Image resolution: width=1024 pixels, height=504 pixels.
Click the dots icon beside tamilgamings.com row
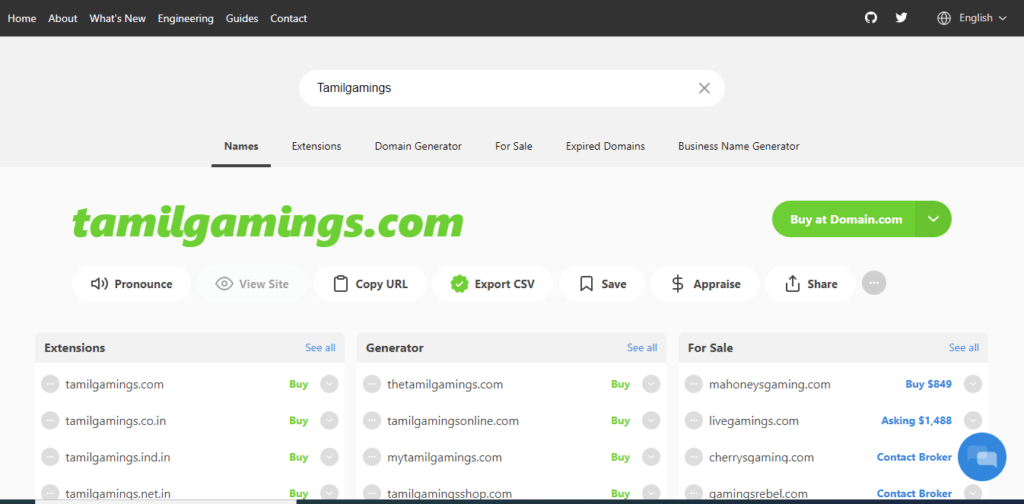[50, 384]
